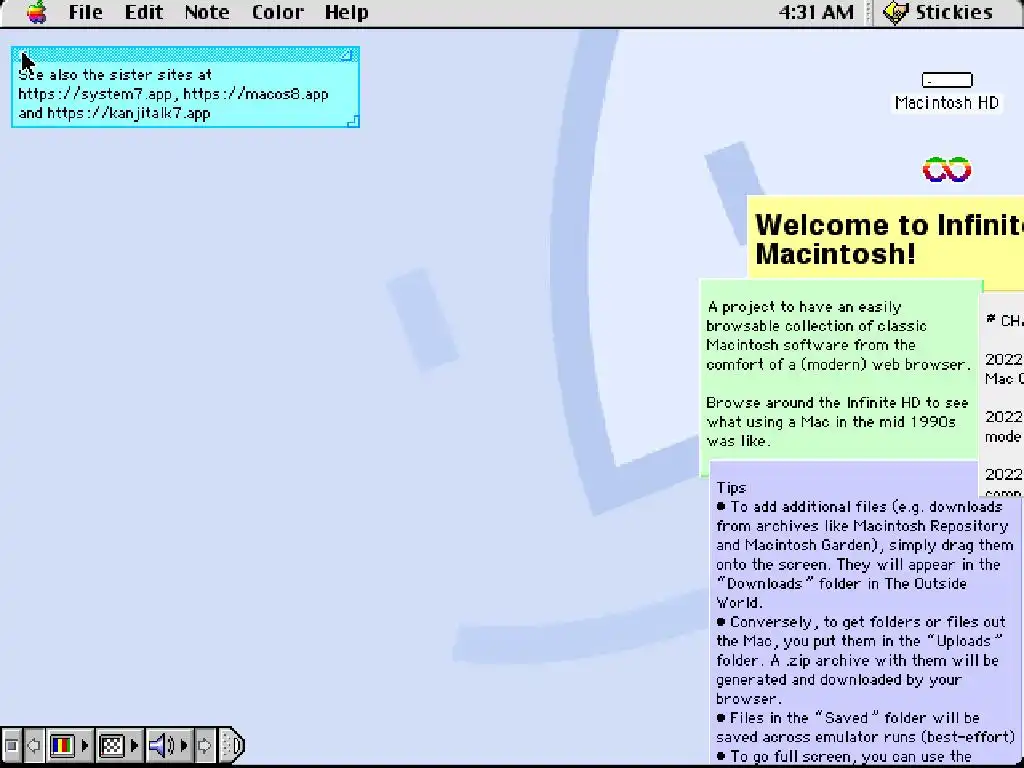Screen dimensions: 1024x768
Task: Click the blue sticky note's zoom box
Action: click(347, 56)
